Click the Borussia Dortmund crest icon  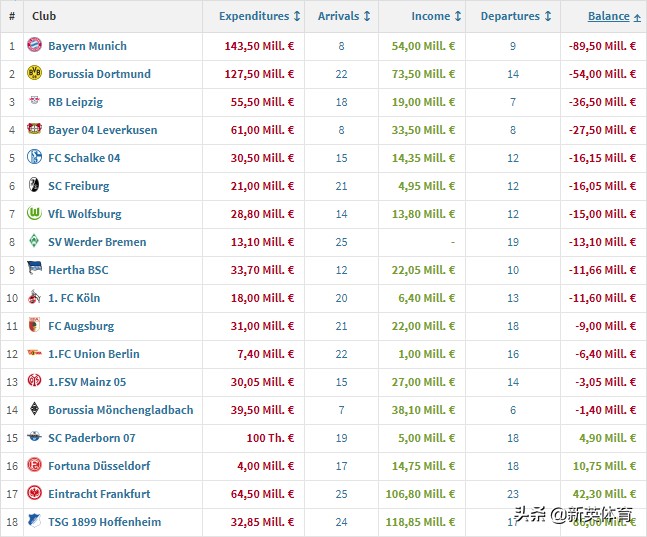35,74
